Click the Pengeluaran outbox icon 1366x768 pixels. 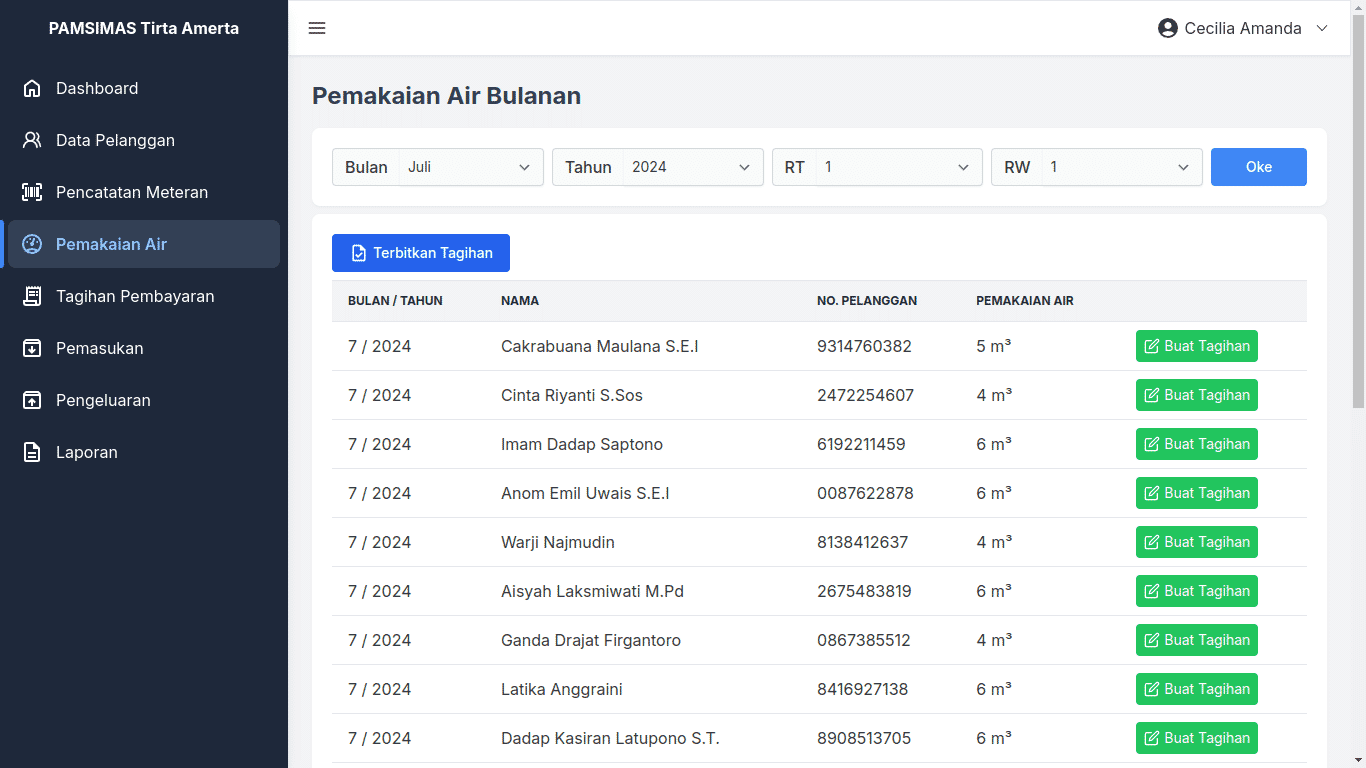coord(32,400)
